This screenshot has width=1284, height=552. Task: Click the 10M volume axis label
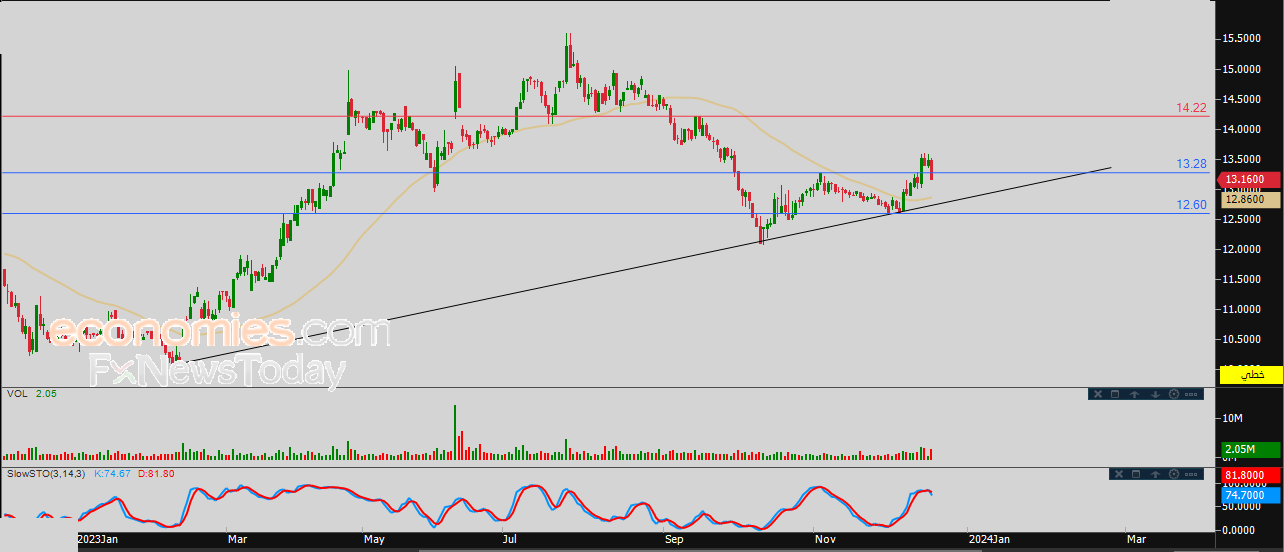tap(1233, 418)
